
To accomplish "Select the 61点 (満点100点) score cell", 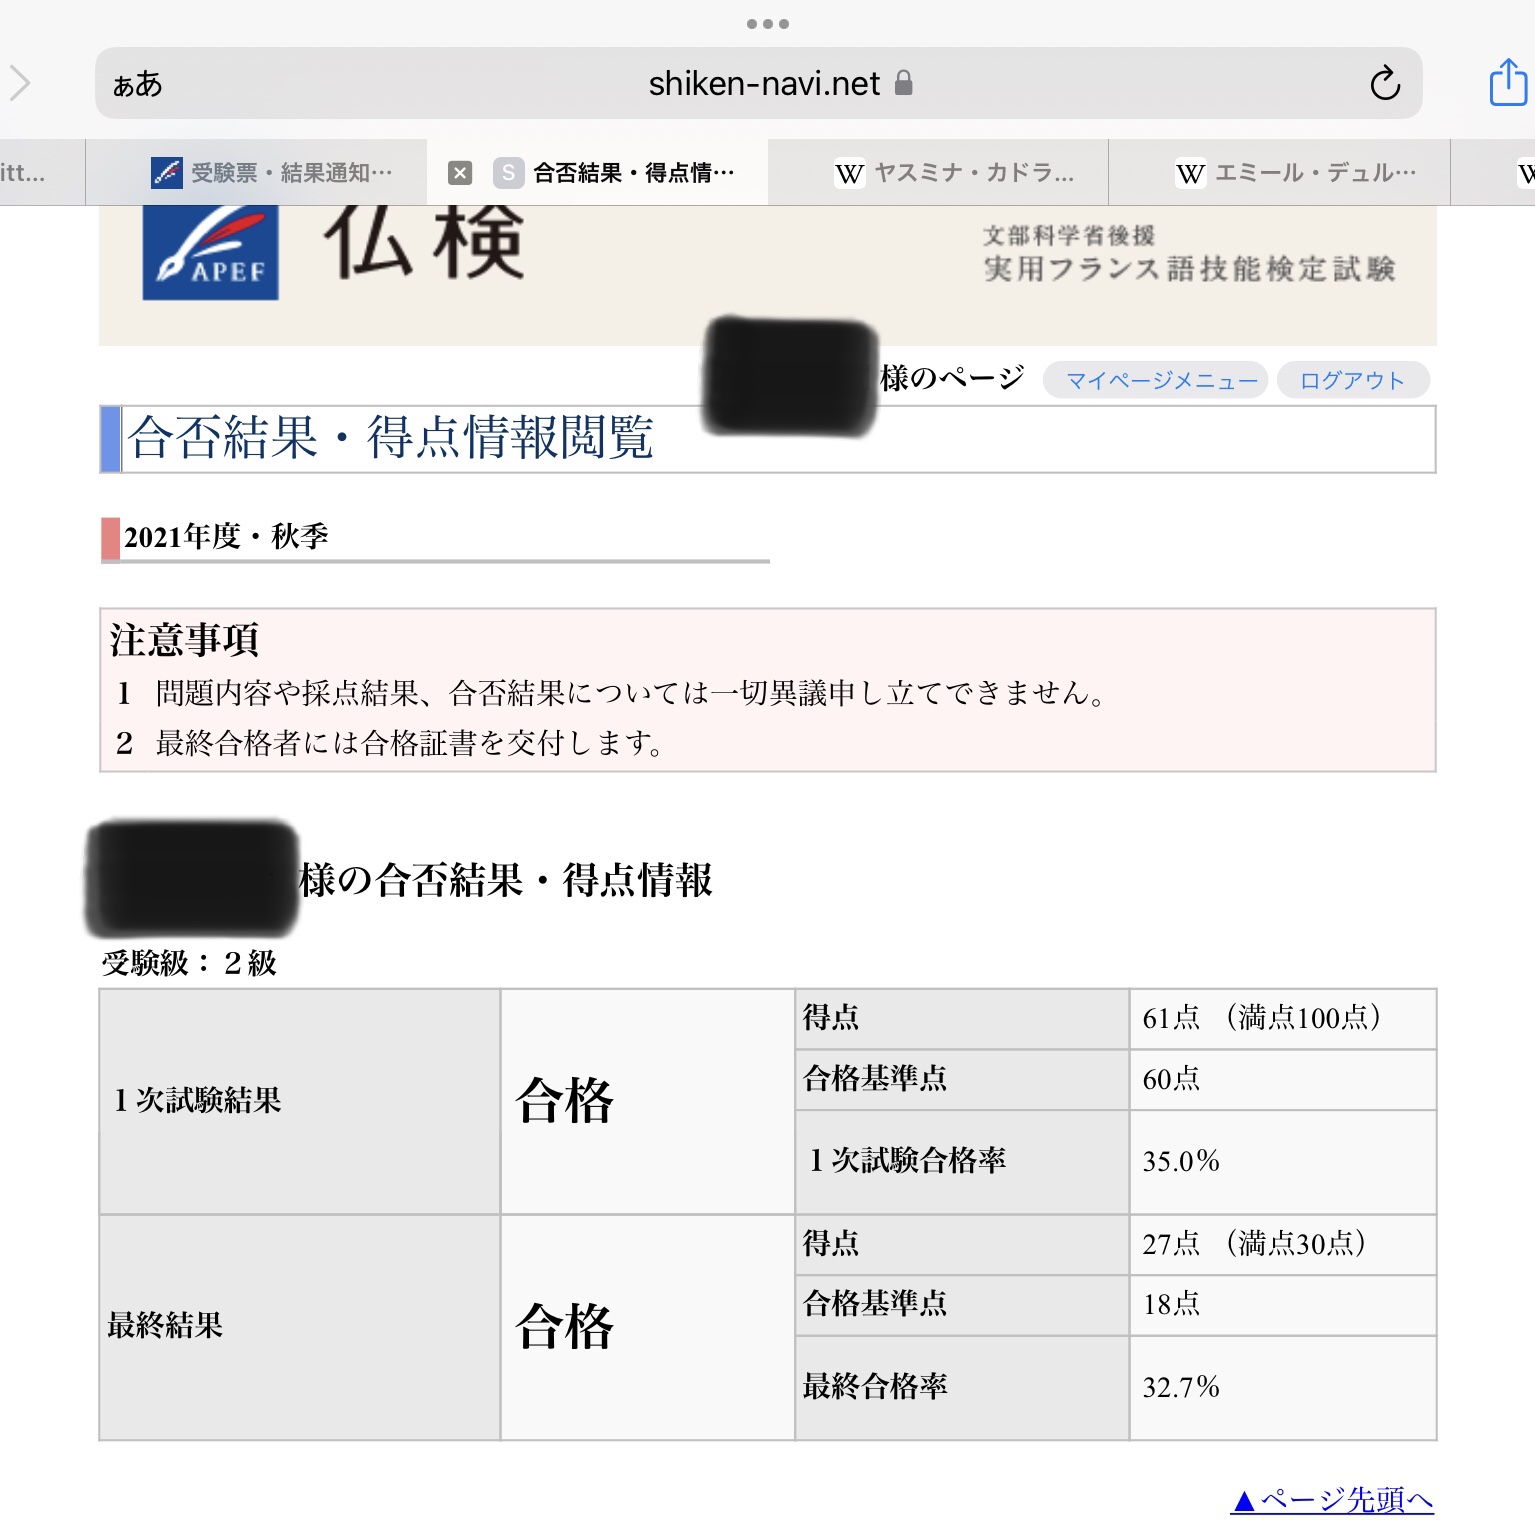I will click(x=1283, y=1018).
